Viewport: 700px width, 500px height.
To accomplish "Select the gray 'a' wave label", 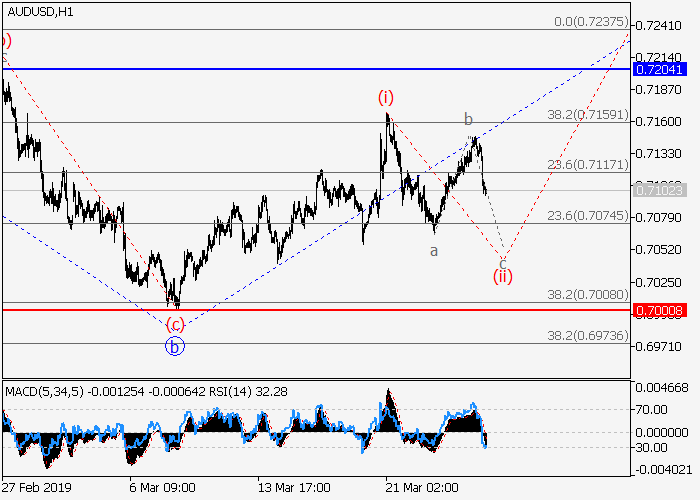I will pos(433,251).
